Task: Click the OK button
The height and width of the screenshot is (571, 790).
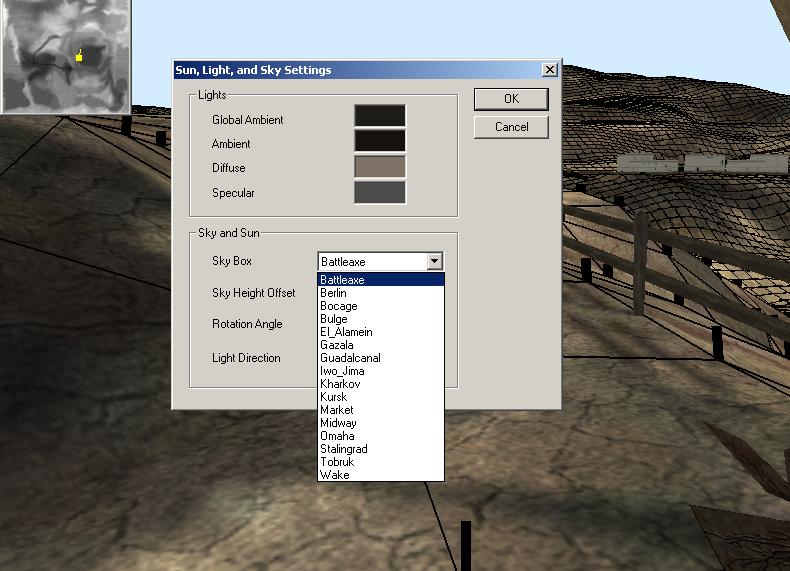Action: click(511, 99)
